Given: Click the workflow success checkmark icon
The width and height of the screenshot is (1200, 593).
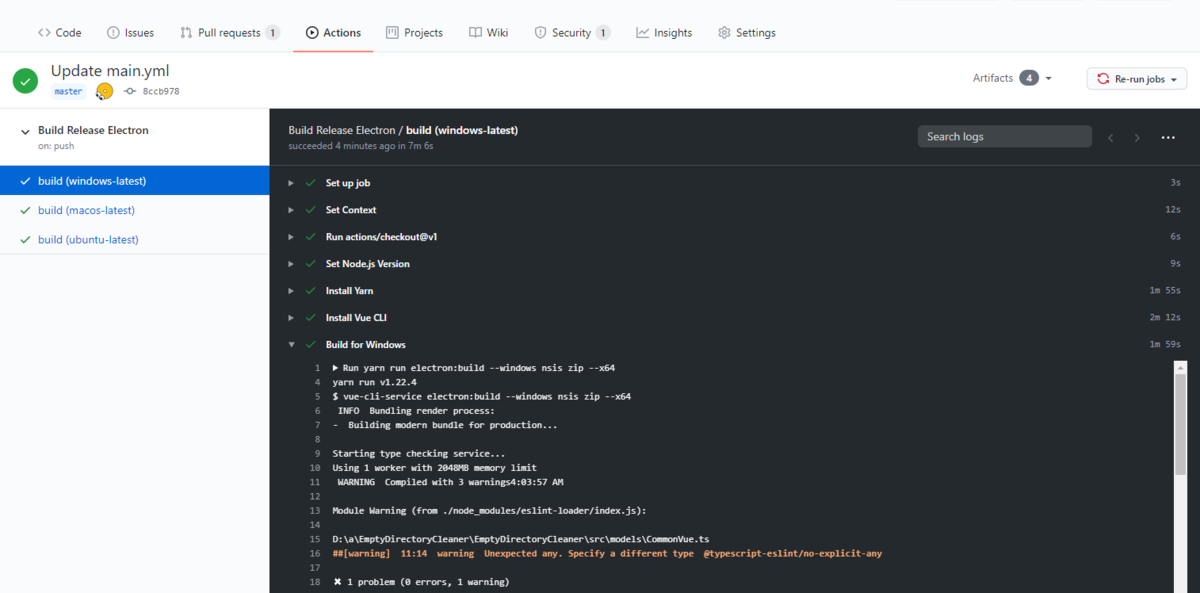Looking at the screenshot, I should (x=26, y=81).
